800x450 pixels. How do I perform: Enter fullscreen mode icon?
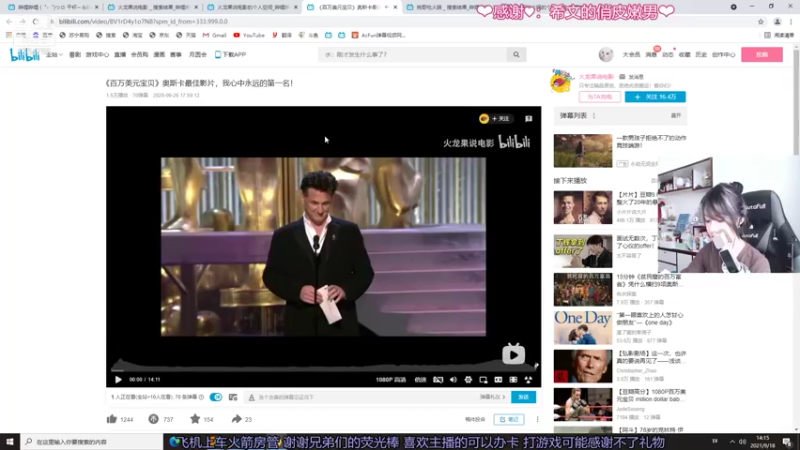click(x=528, y=380)
